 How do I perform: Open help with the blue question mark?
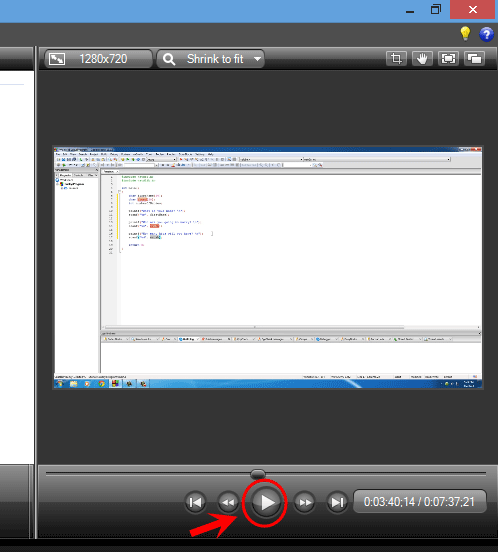[486, 34]
